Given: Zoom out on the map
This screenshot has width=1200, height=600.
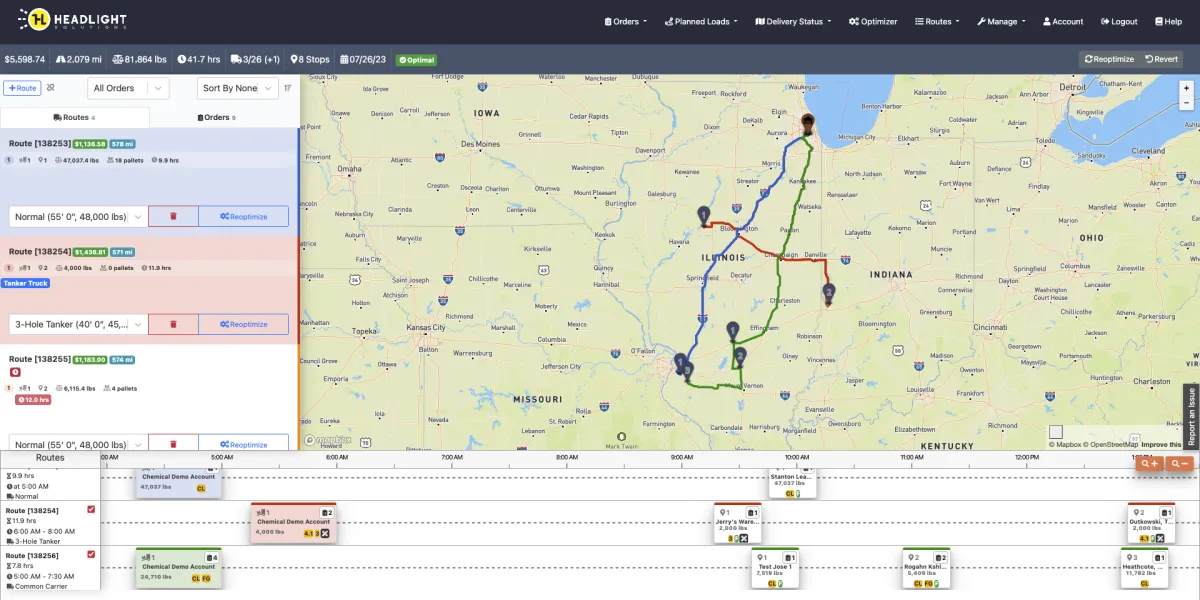Looking at the screenshot, I should 1186,103.
